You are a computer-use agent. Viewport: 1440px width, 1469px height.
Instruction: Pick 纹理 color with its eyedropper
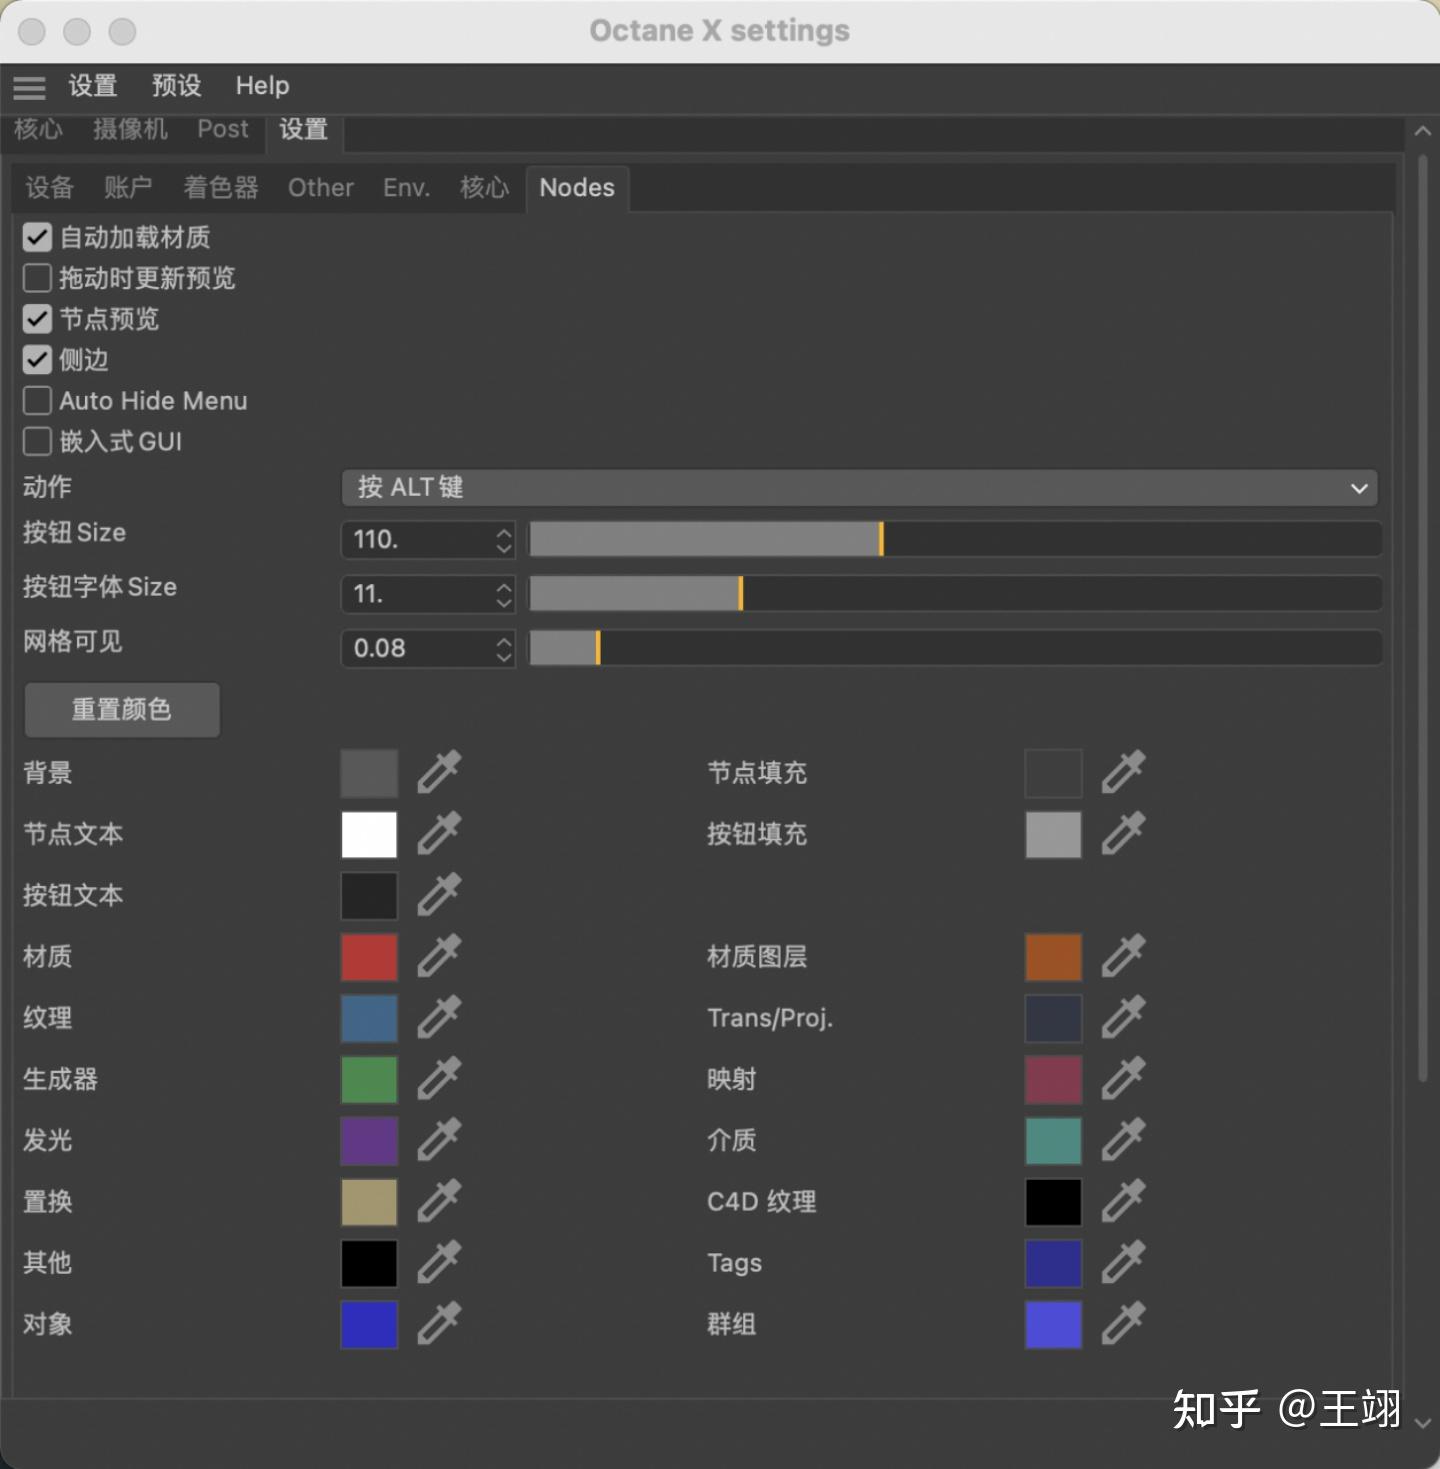(x=439, y=1018)
